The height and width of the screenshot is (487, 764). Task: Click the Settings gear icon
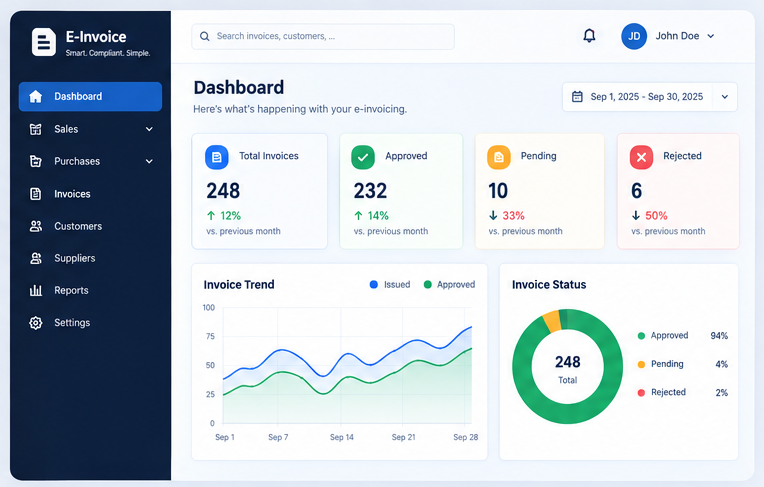pyautogui.click(x=36, y=323)
